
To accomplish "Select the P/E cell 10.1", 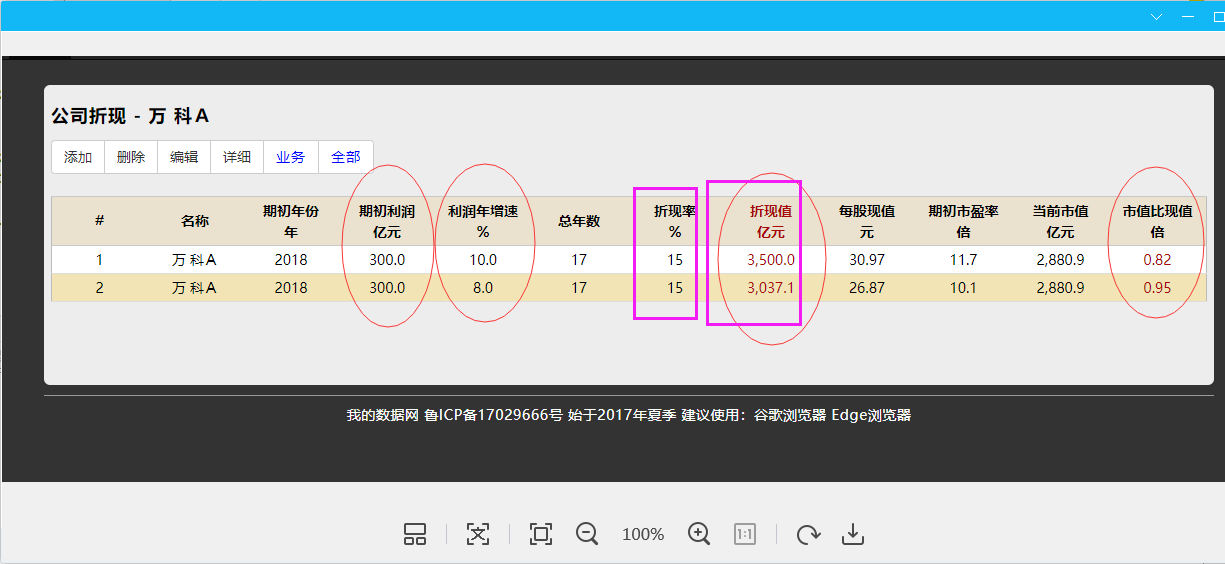I will pyautogui.click(x=963, y=288).
